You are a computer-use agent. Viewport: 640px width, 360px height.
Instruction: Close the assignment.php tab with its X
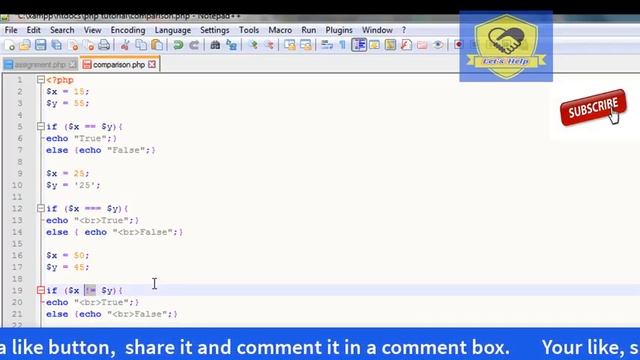pyautogui.click(x=72, y=64)
